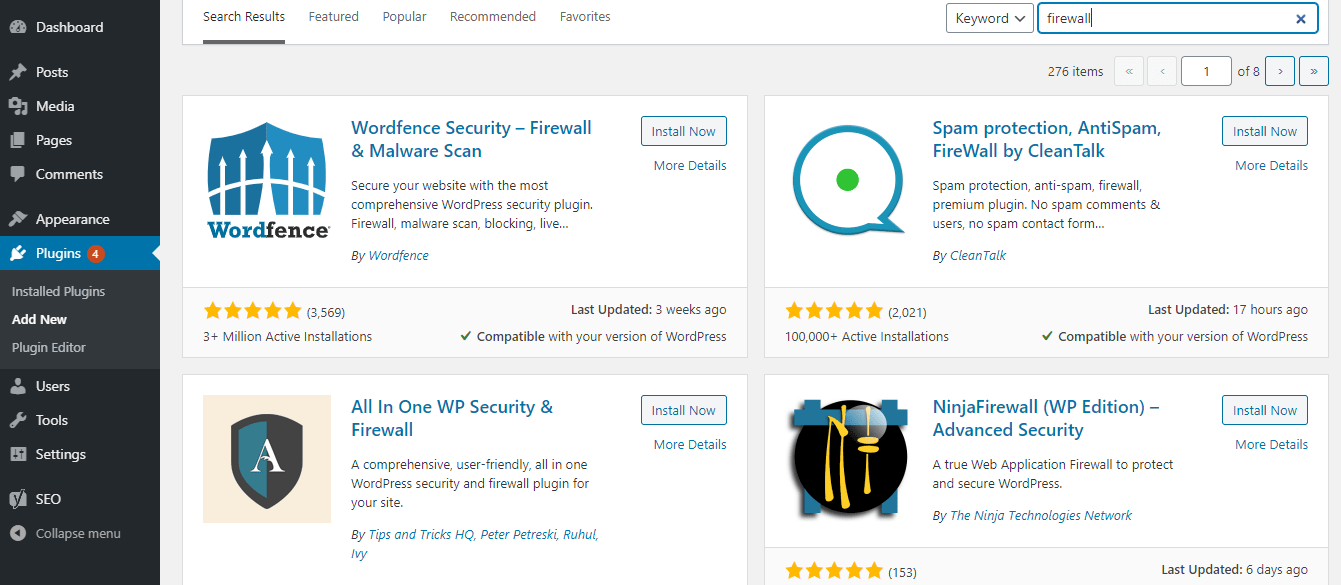This screenshot has width=1341, height=585.
Task: Open the Comments menu item
Action: coord(80,174)
